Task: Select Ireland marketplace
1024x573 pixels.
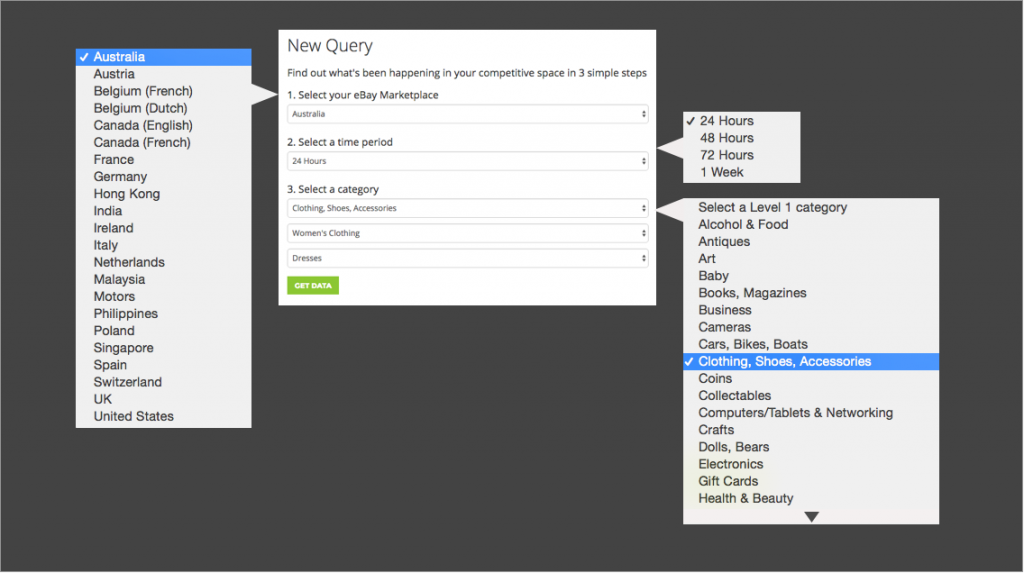Action: [163, 228]
